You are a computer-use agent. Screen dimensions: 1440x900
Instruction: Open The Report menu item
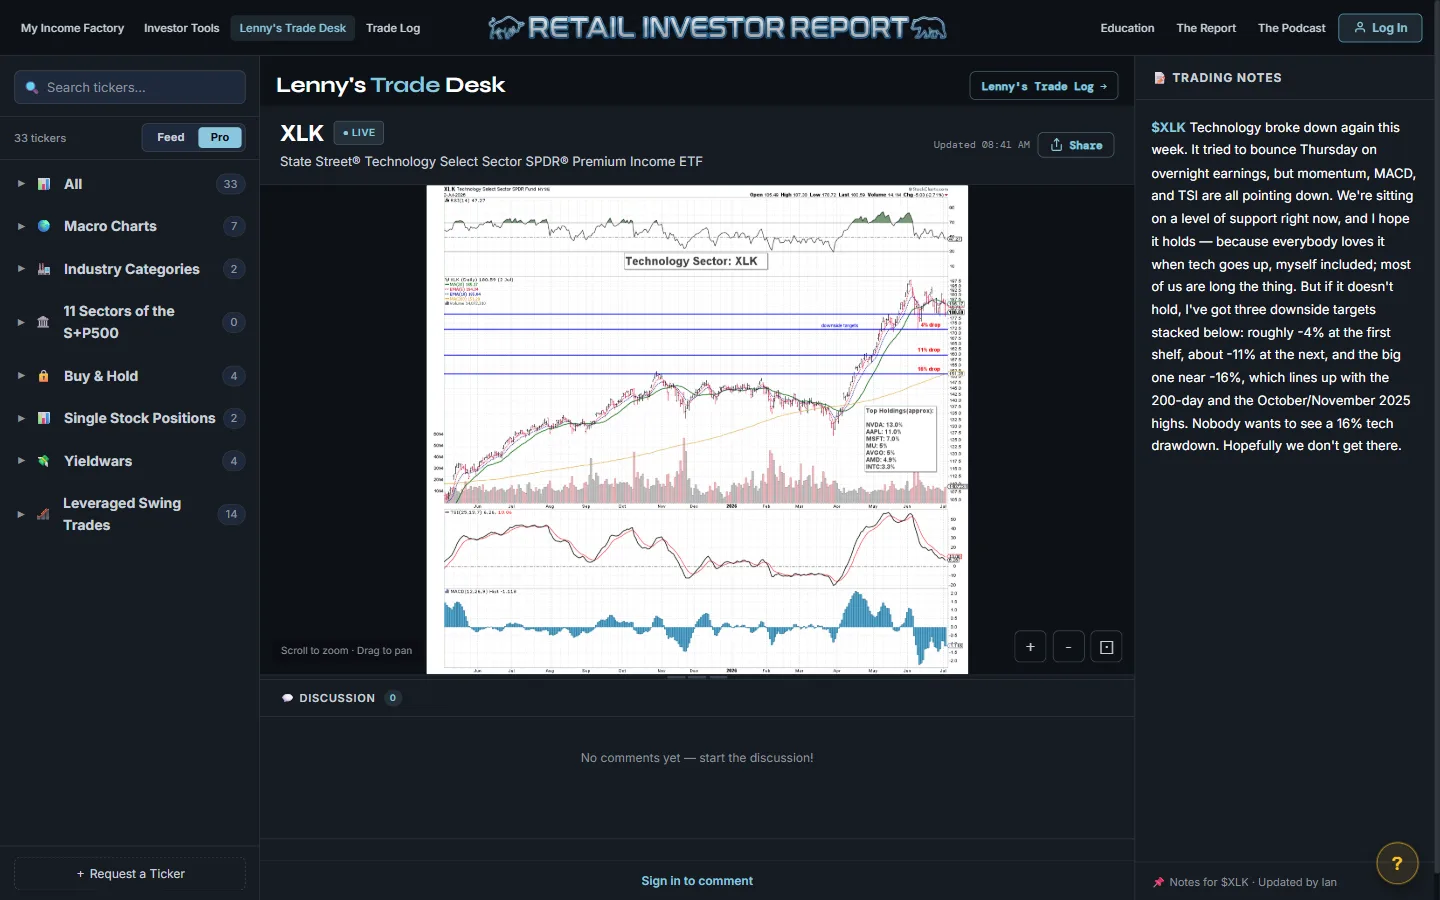(x=1206, y=28)
